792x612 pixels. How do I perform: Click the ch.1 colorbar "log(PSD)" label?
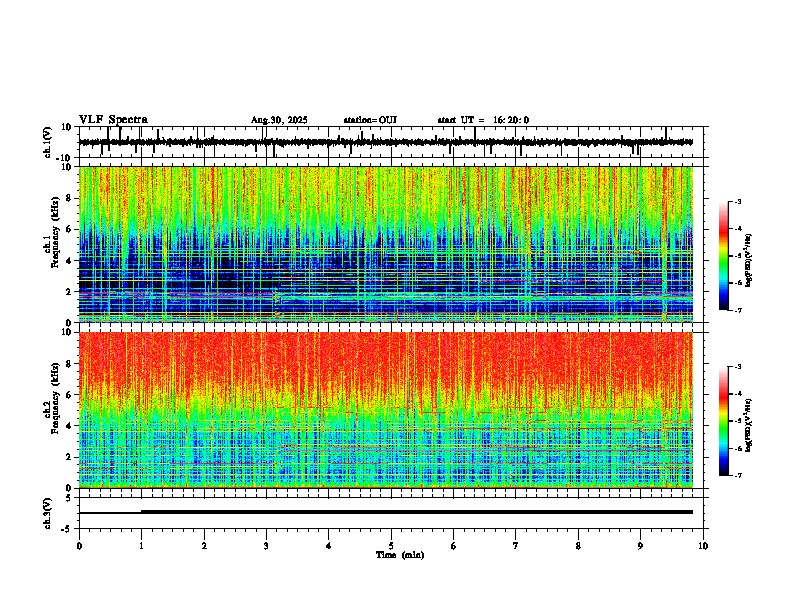pyautogui.click(x=748, y=261)
